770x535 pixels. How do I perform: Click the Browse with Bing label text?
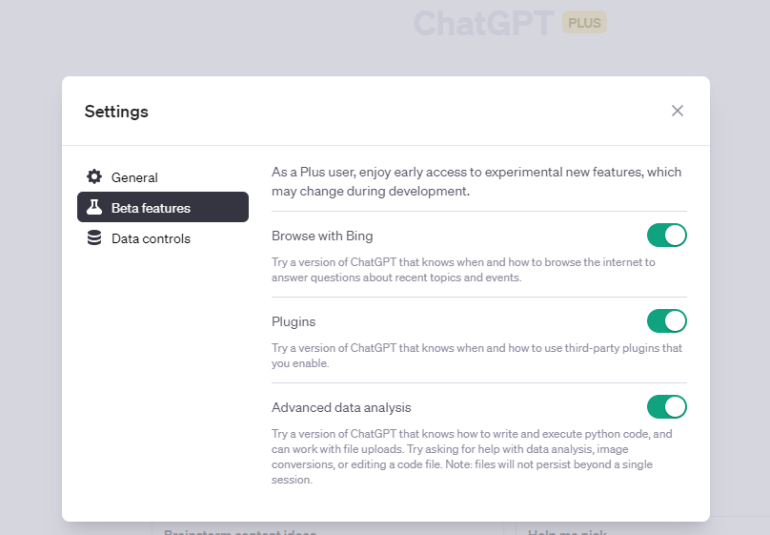tap(322, 236)
